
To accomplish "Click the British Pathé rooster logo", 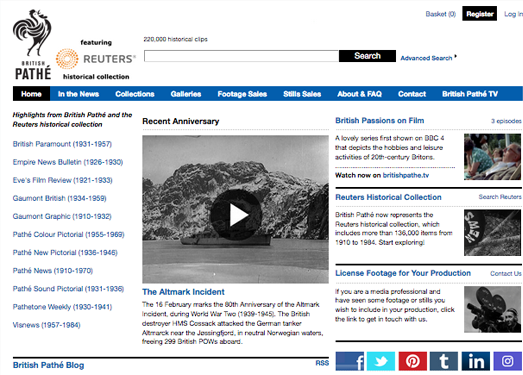I will 32,44.
